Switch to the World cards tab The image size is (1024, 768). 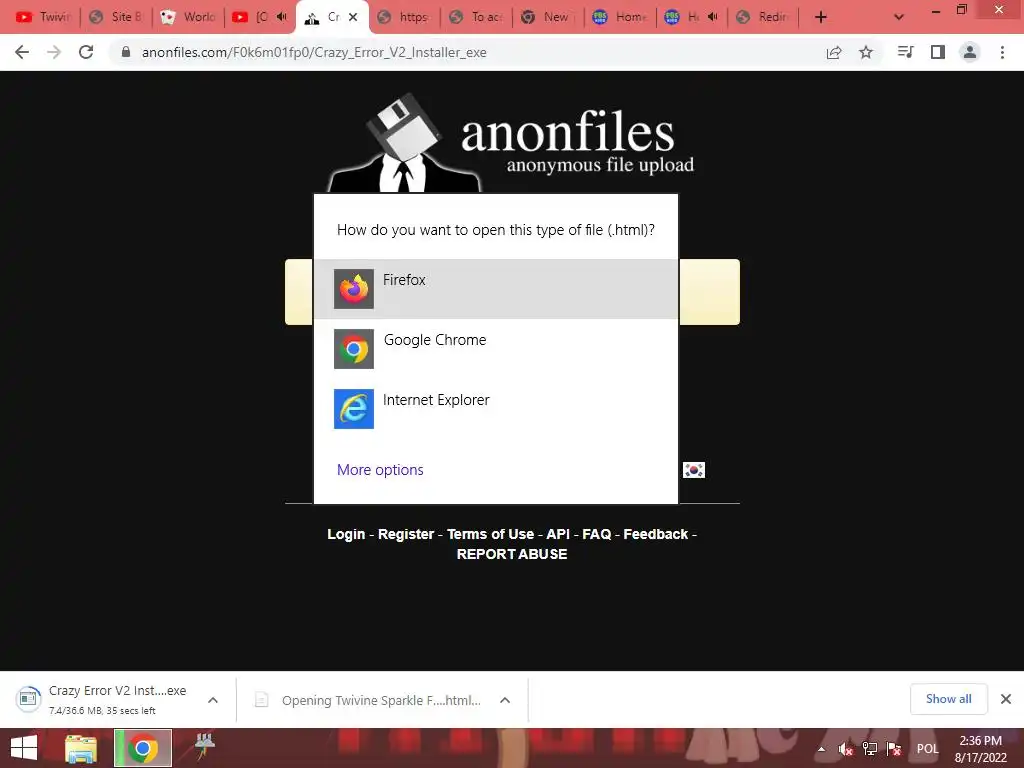pyautogui.click(x=188, y=17)
